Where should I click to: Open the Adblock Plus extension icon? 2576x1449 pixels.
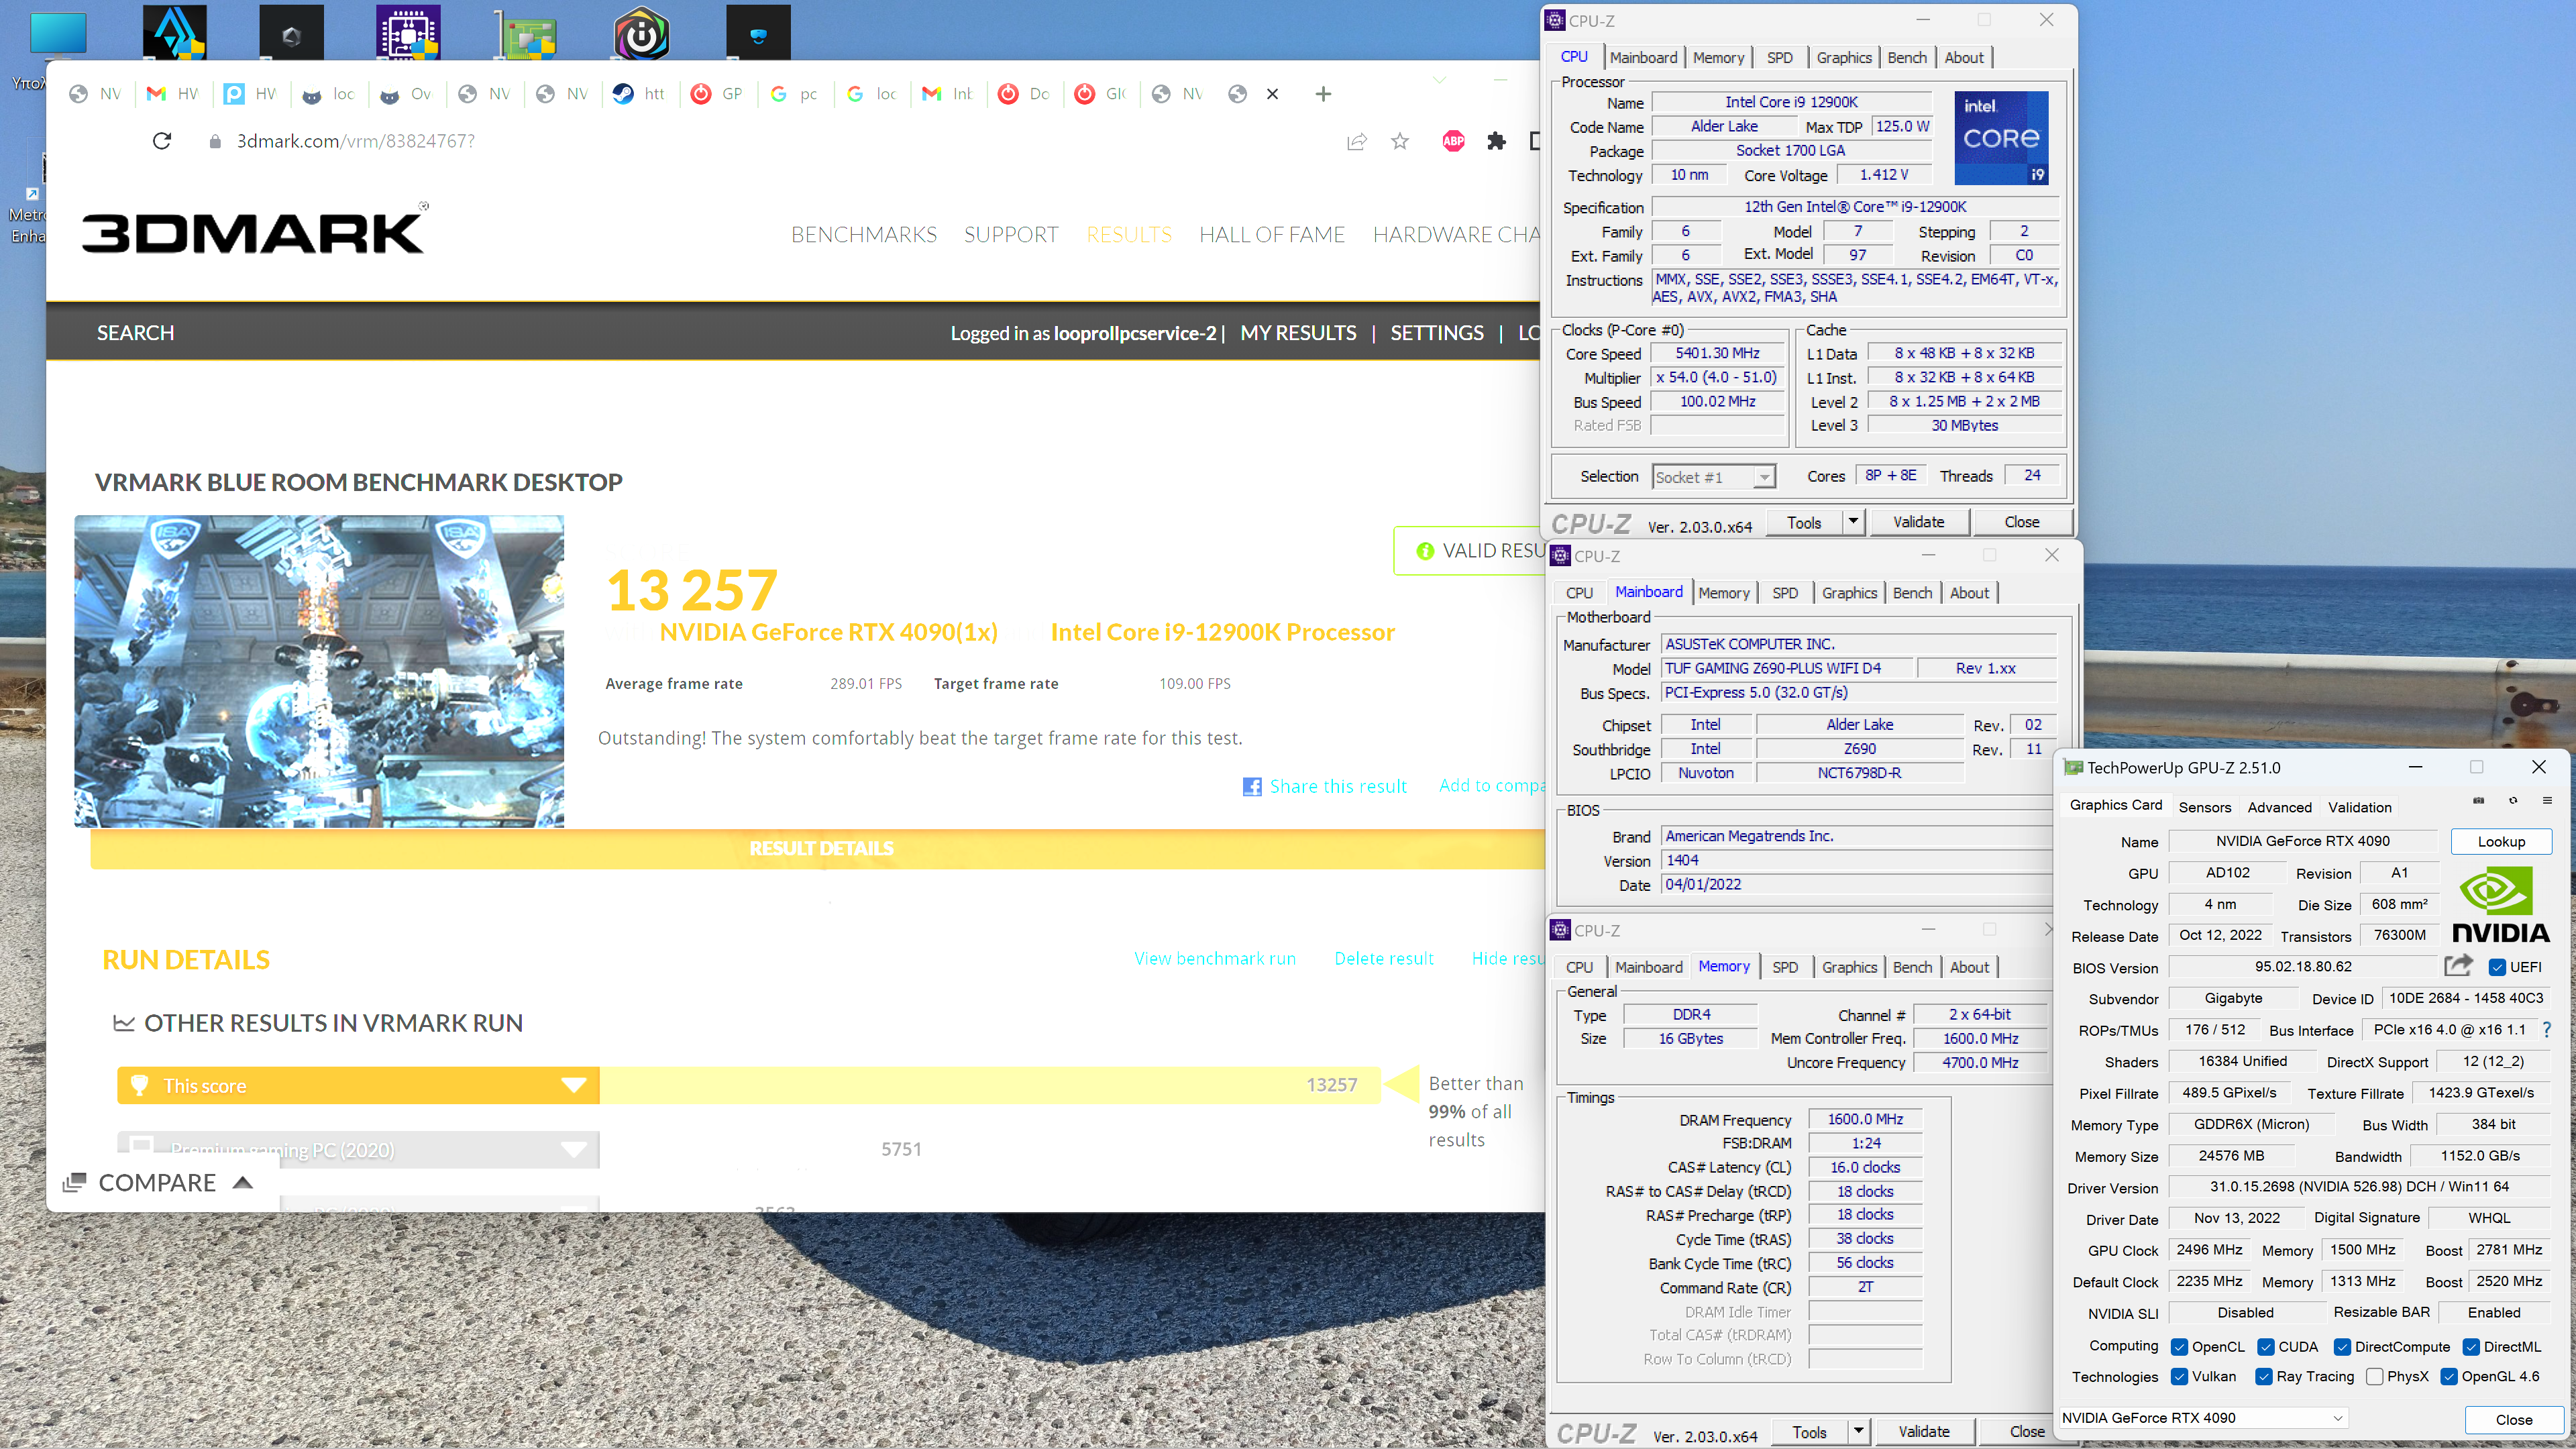(1453, 141)
